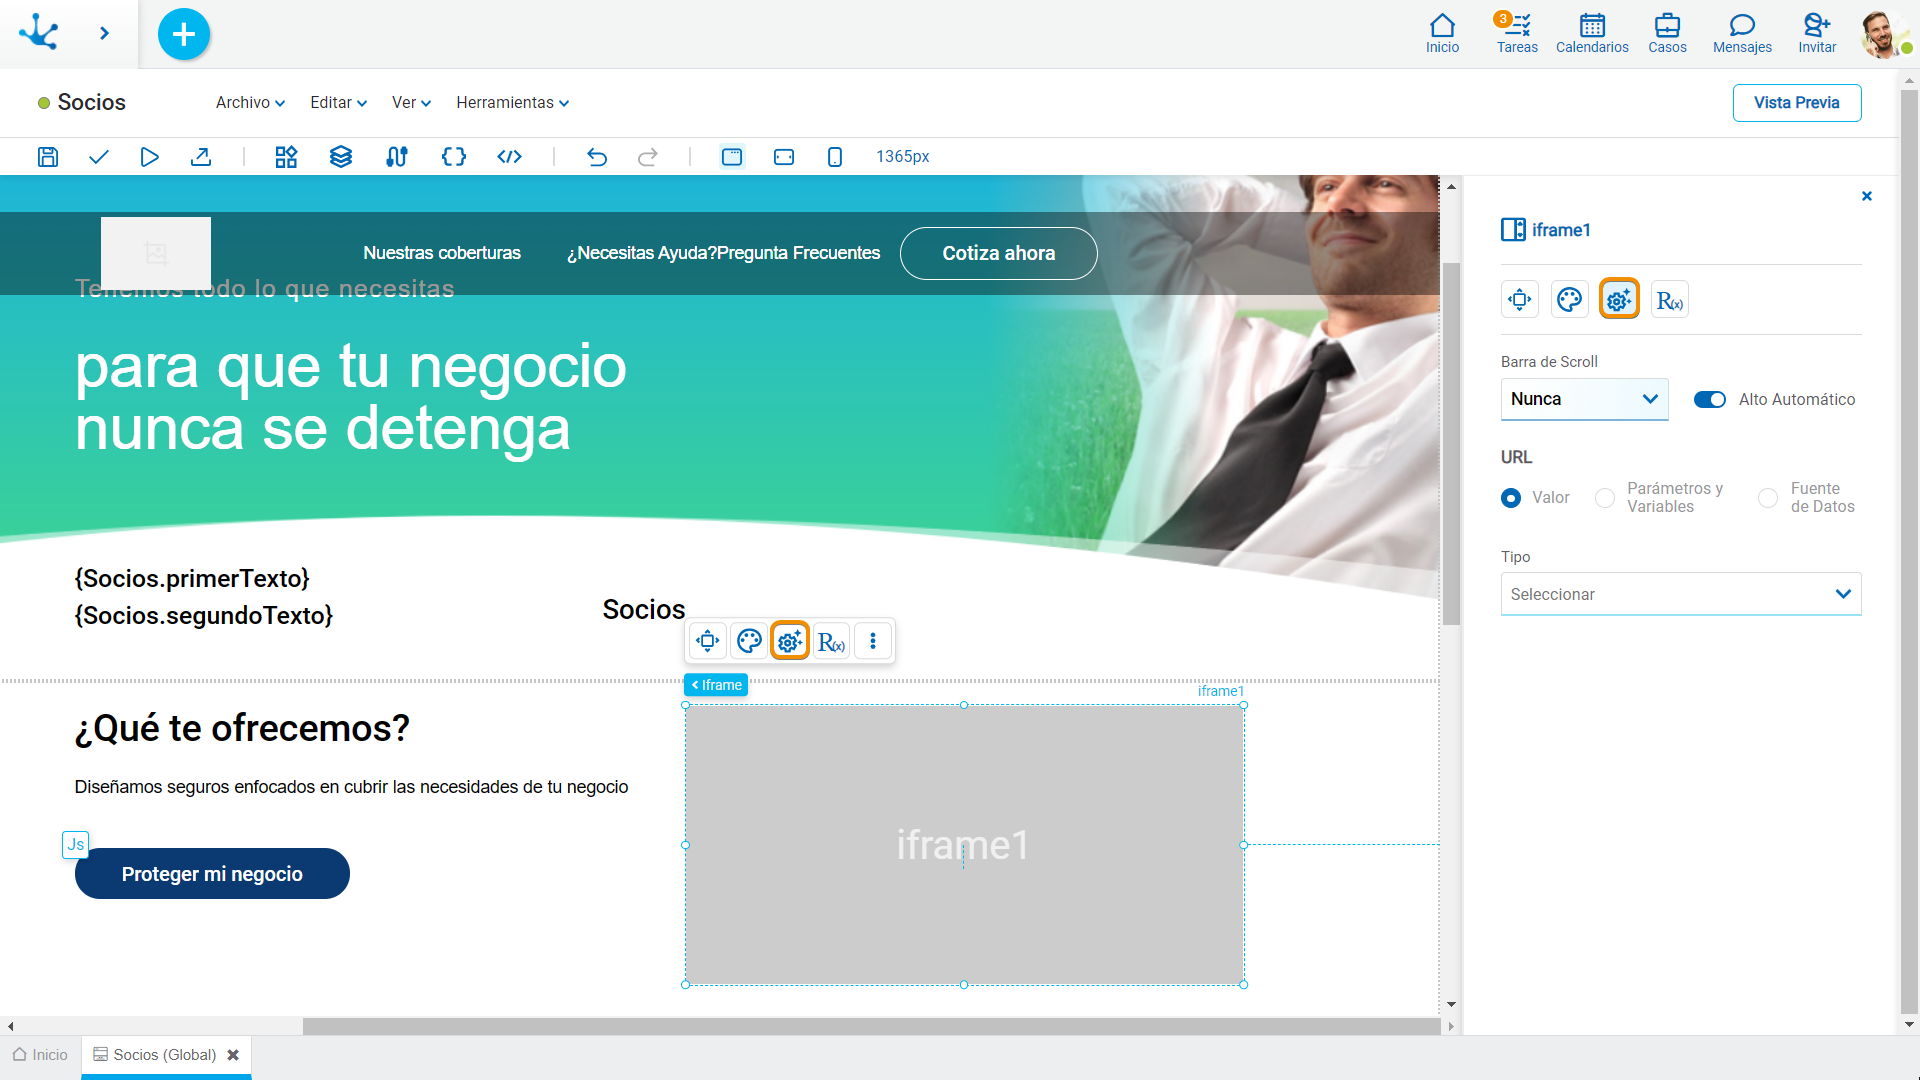This screenshot has height=1080, width=1920.
Task: Click the canvas horizontal scrollbar thumb
Action: [x=871, y=1026]
